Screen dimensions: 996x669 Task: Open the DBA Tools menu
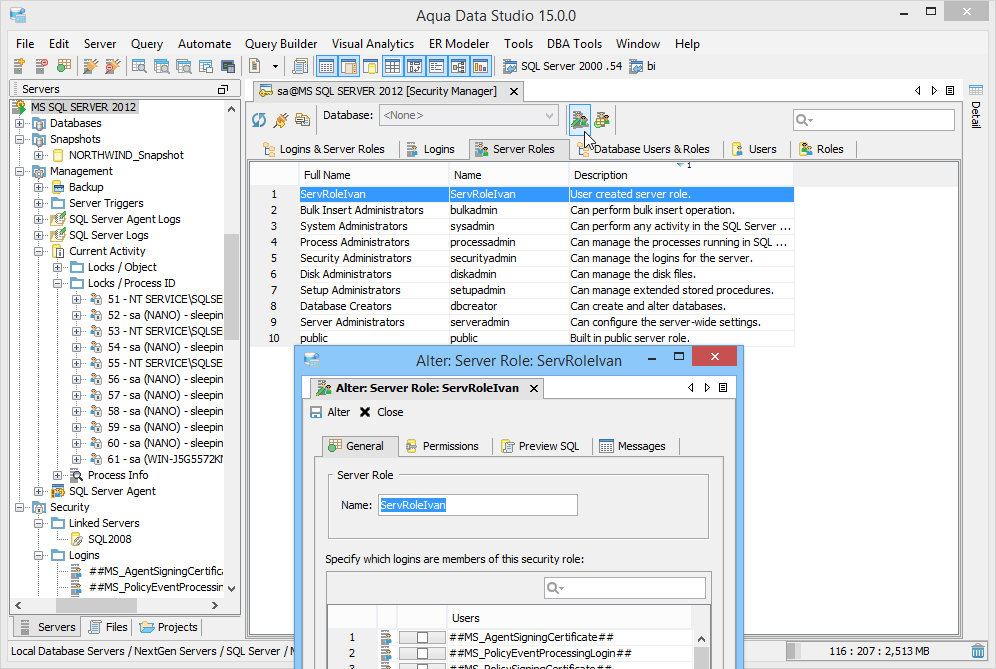[574, 44]
